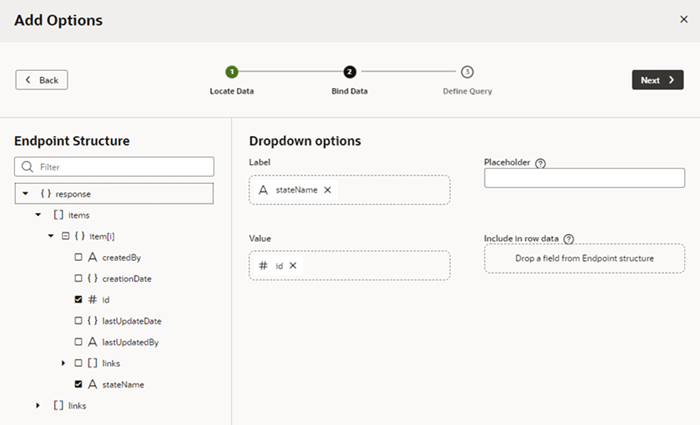Image resolution: width=700 pixels, height=425 pixels.
Task: Expand the links node under item[i]
Action: tap(63, 363)
